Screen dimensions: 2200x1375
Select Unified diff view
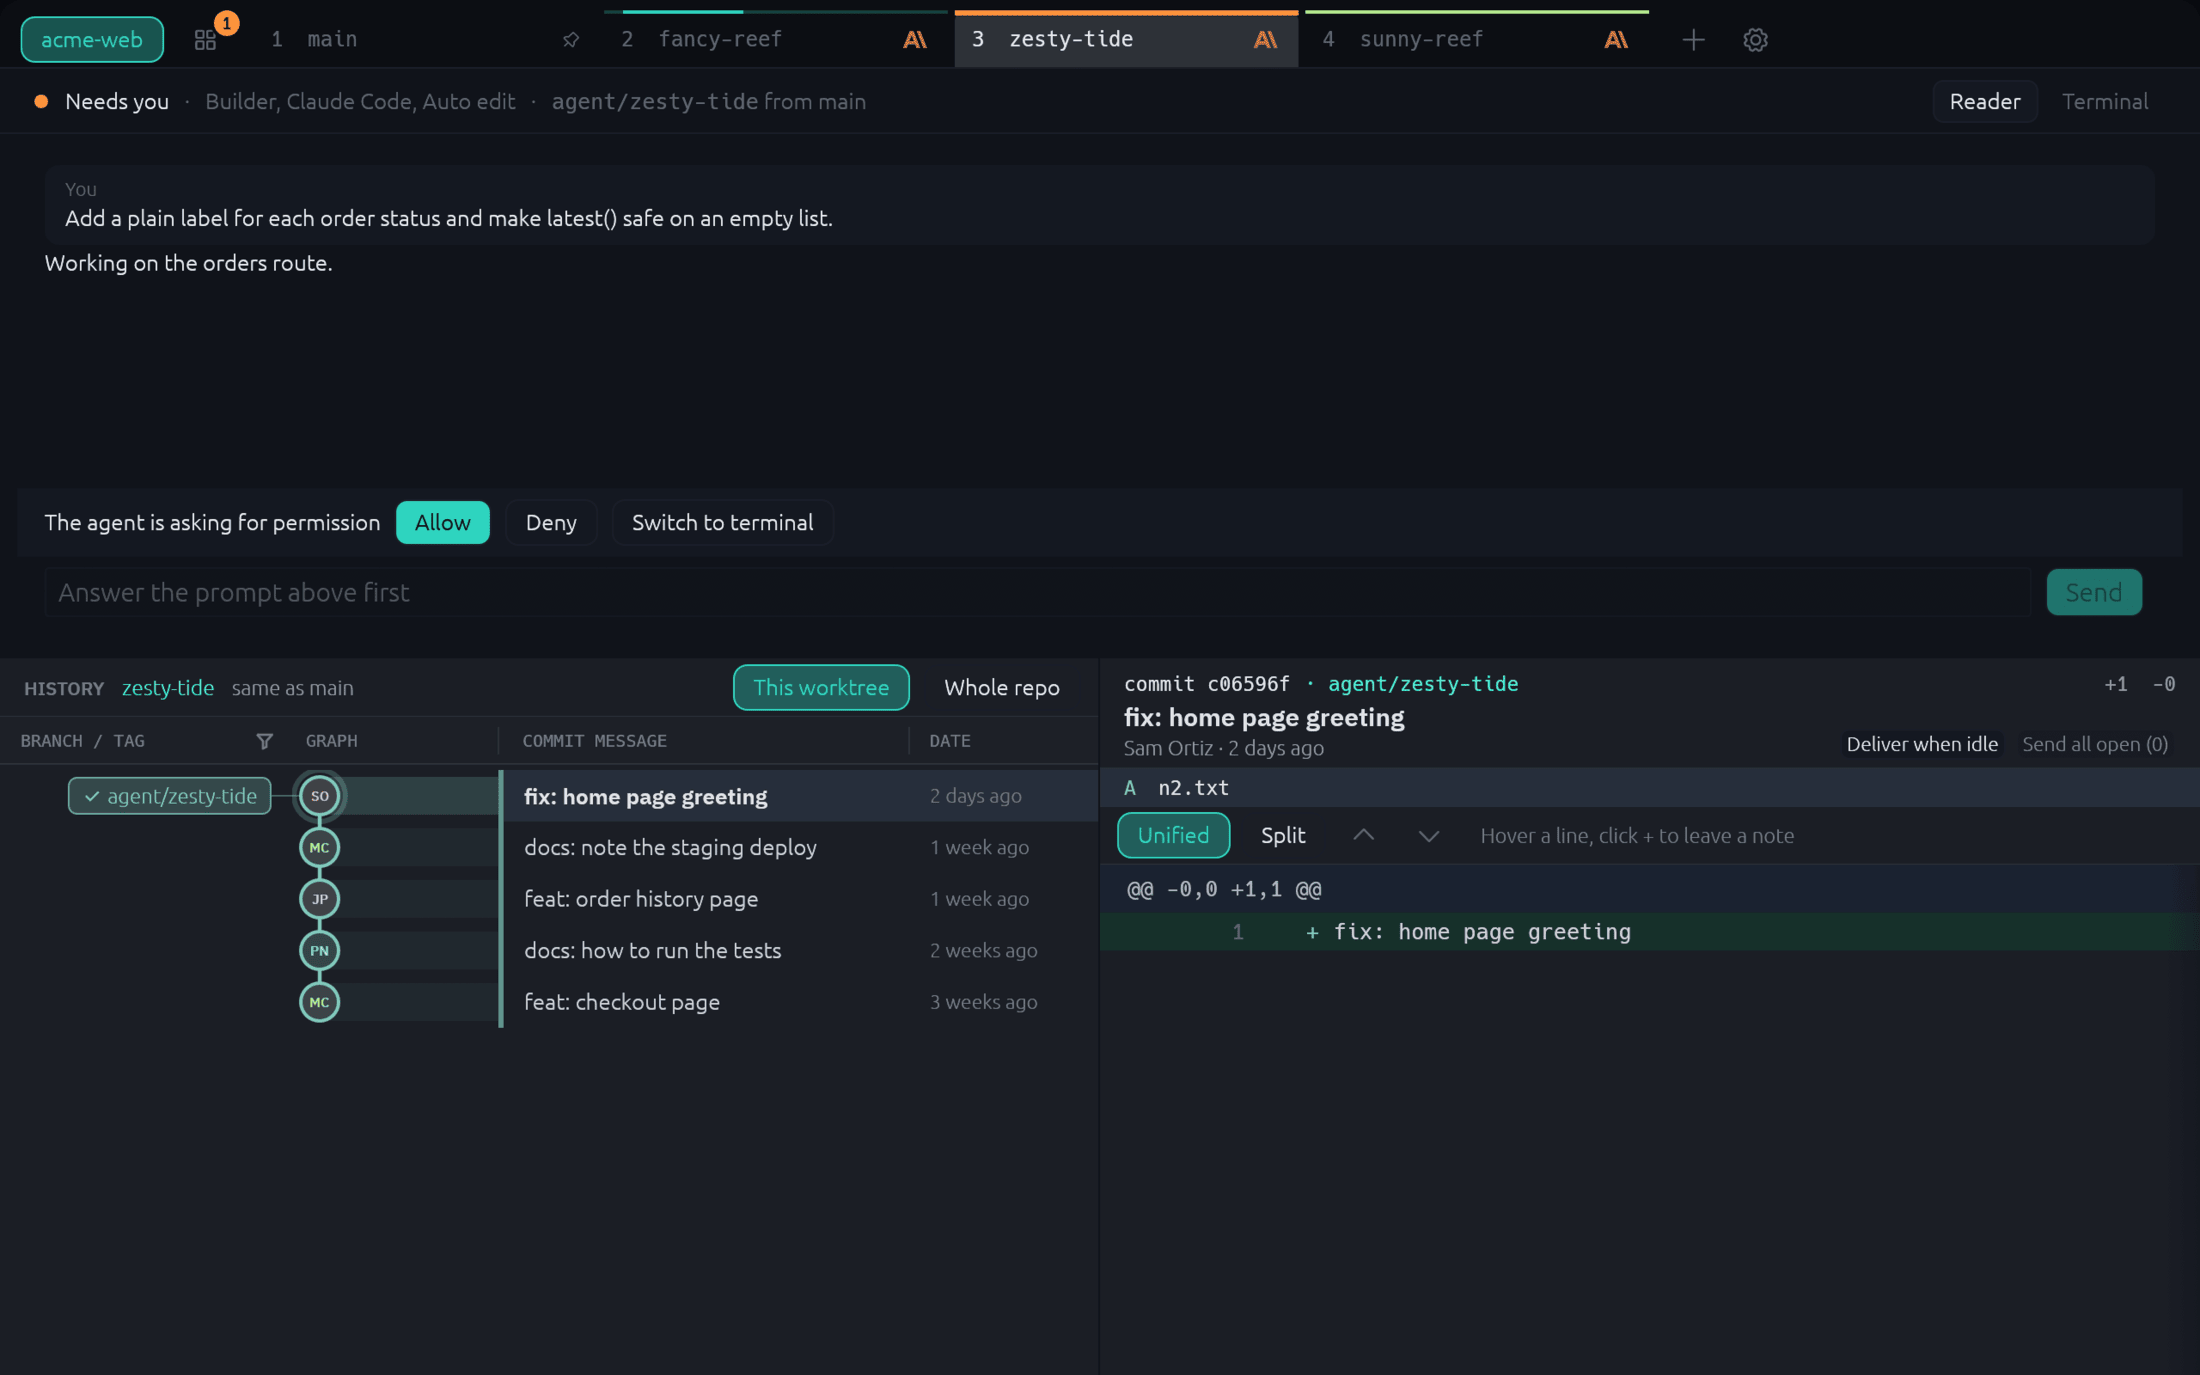coord(1173,835)
